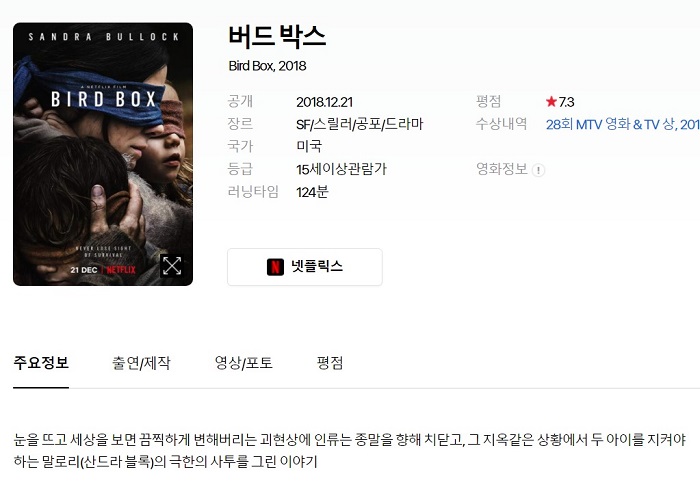Click the info icon beside 영화정보
The width and height of the screenshot is (700, 500).
538,170
